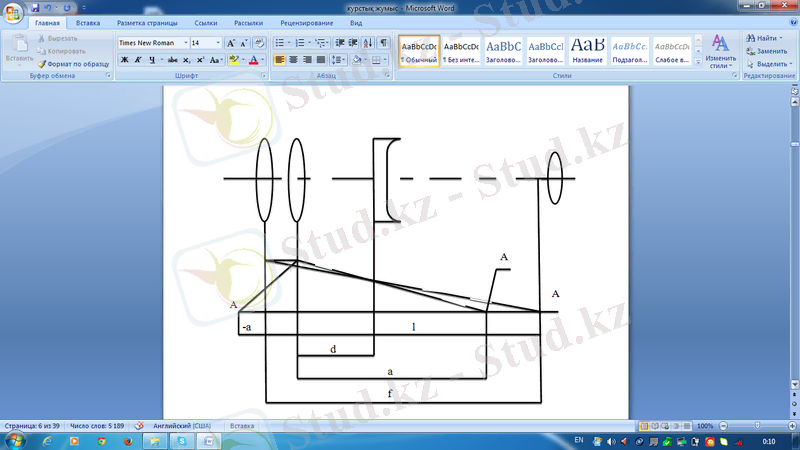800x450 pixels.
Task: Toggle underline Ч formatting
Action: tap(152, 60)
